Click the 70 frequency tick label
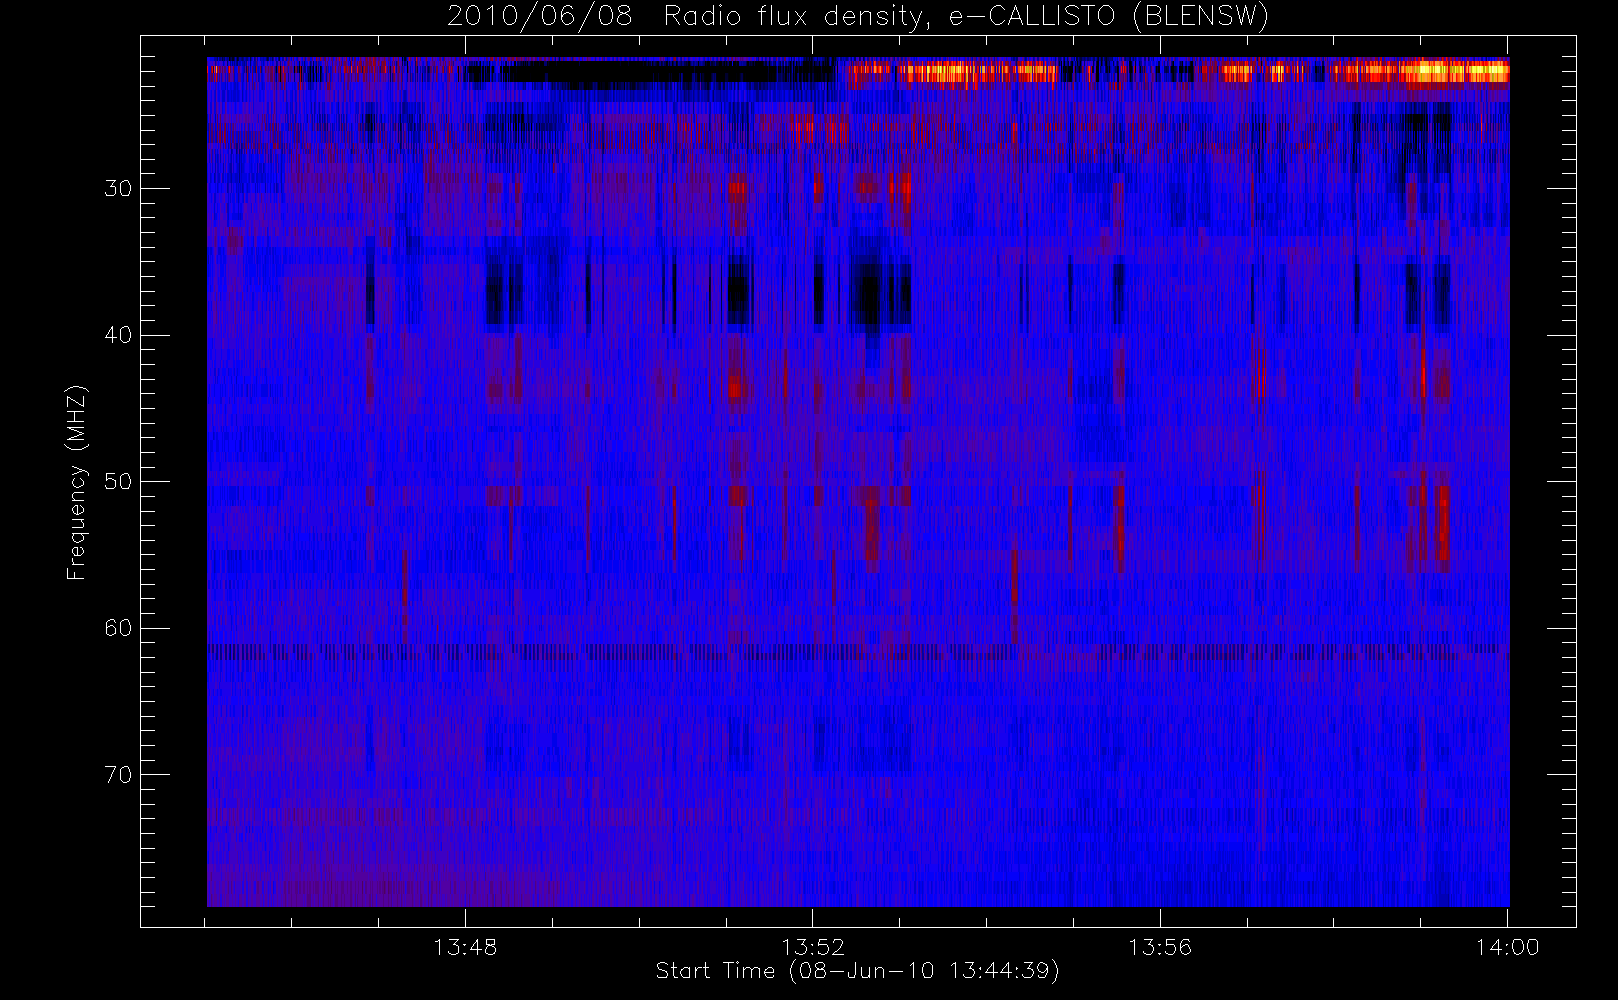 point(118,775)
